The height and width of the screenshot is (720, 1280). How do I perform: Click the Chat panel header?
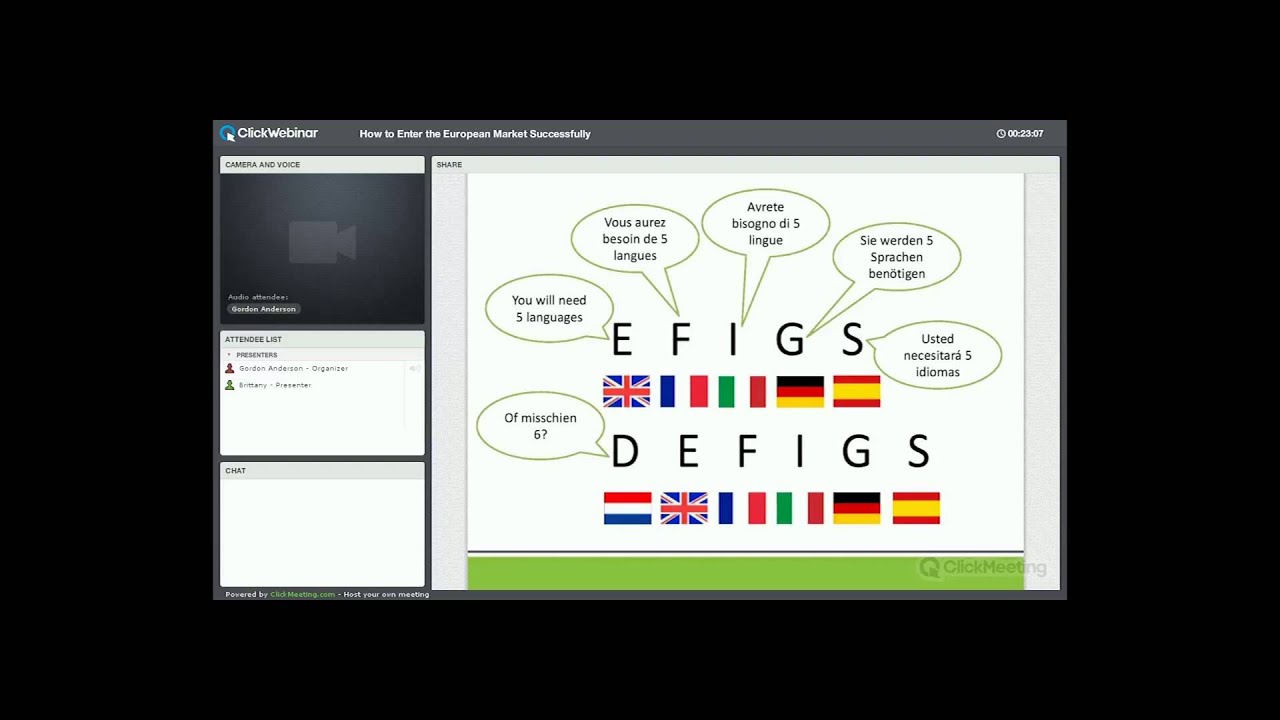[x=322, y=470]
